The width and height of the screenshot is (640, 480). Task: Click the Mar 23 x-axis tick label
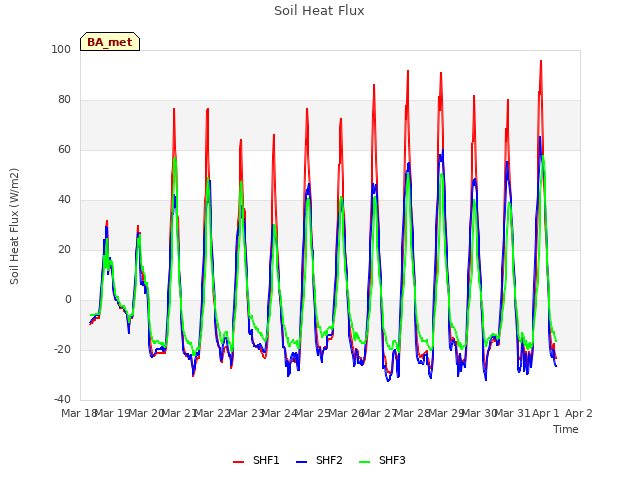pyautogui.click(x=246, y=413)
